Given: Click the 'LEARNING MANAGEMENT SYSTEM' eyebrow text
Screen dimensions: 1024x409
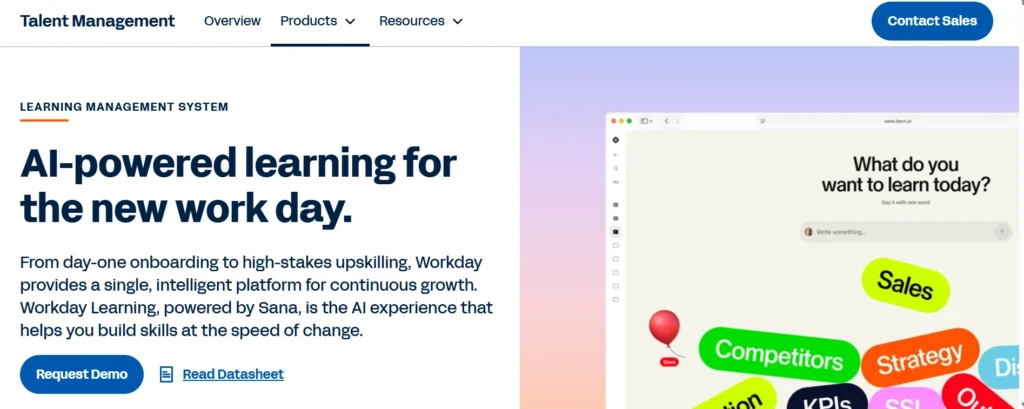Looking at the screenshot, I should [124, 106].
